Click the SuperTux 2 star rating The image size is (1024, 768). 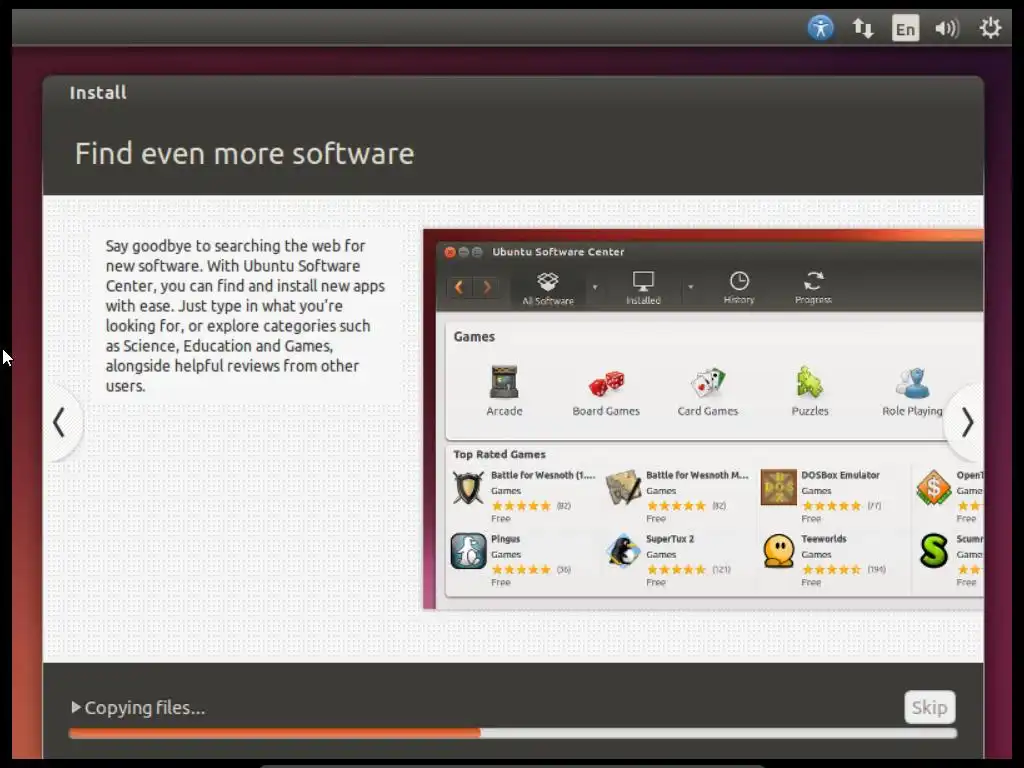[x=676, y=569]
